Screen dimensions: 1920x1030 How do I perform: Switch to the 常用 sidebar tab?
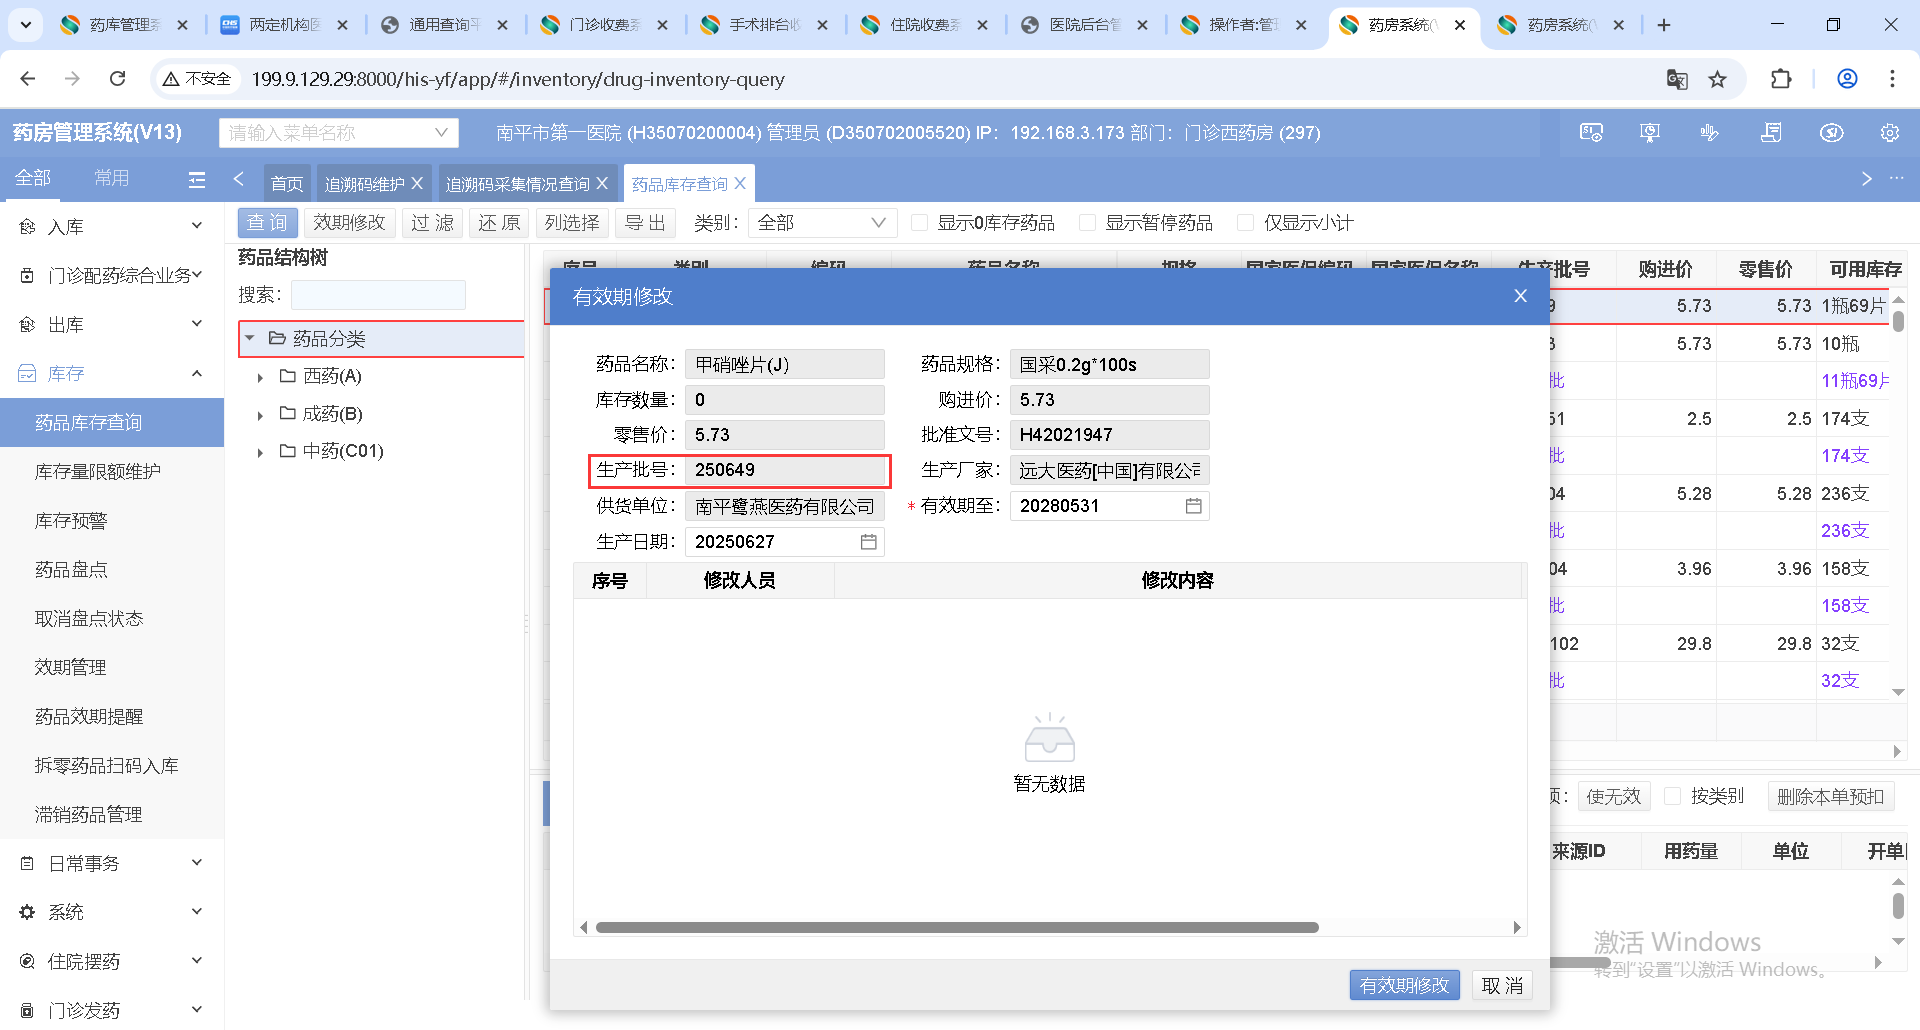[x=111, y=178]
